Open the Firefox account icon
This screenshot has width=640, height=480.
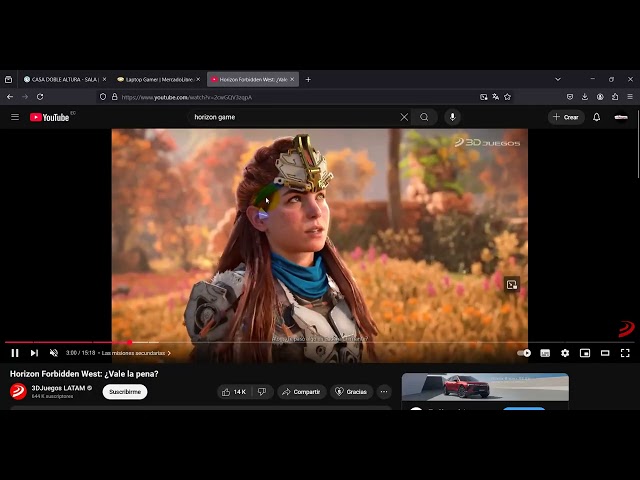pos(600,97)
